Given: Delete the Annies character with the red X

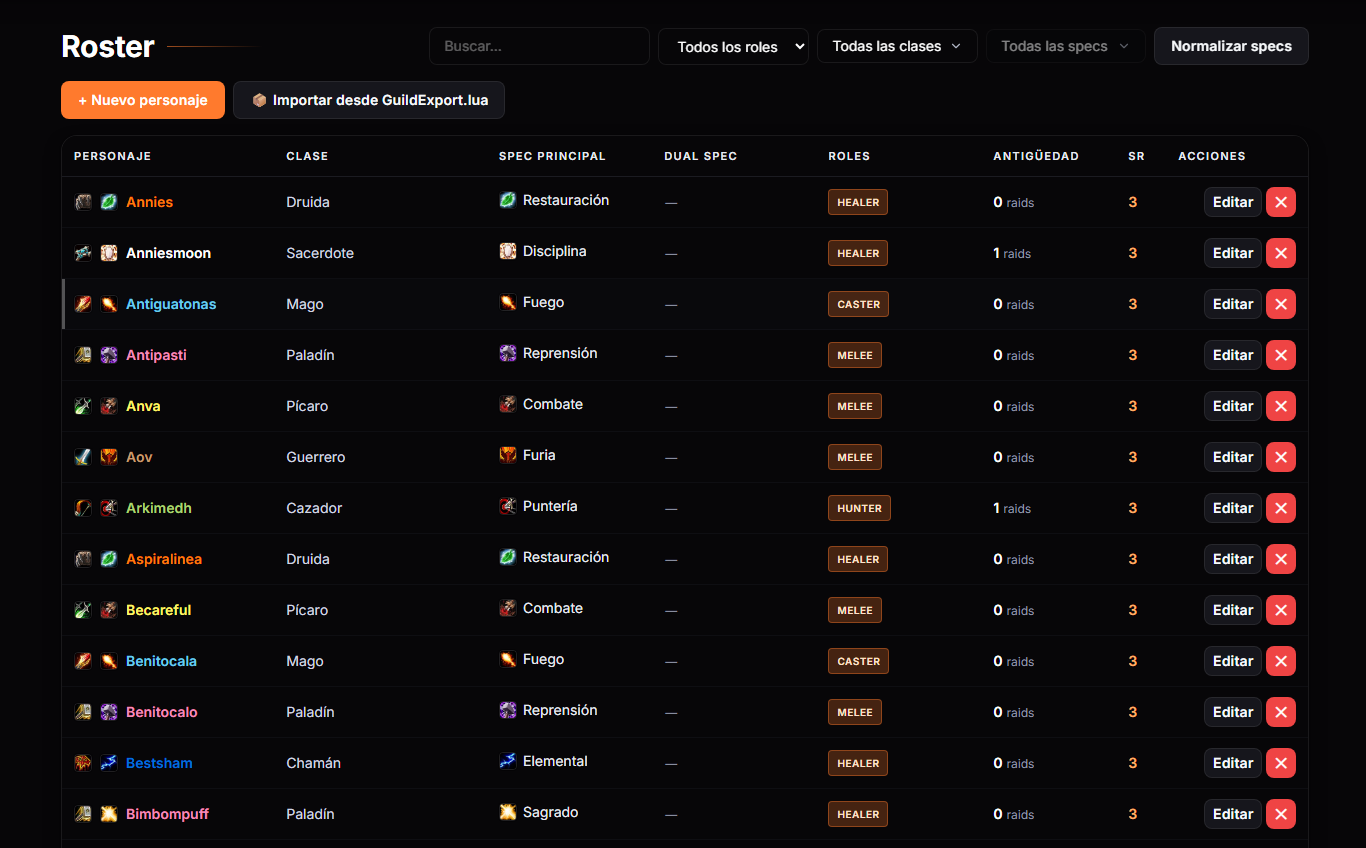Looking at the screenshot, I should (x=1281, y=202).
